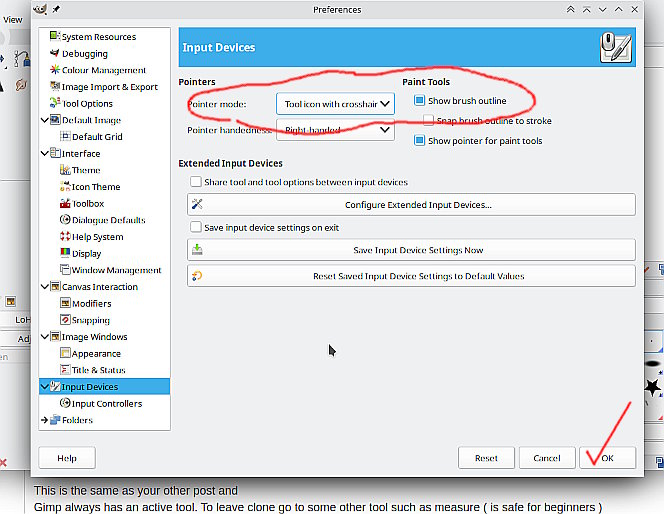The width and height of the screenshot is (664, 514).
Task: Open Display monitor icon
Action: (x=65, y=253)
